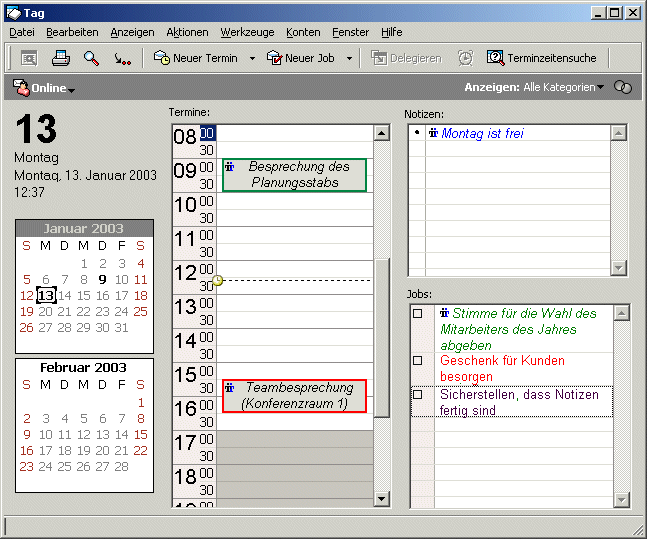Click the 08:00 selected time slot

pos(208,133)
